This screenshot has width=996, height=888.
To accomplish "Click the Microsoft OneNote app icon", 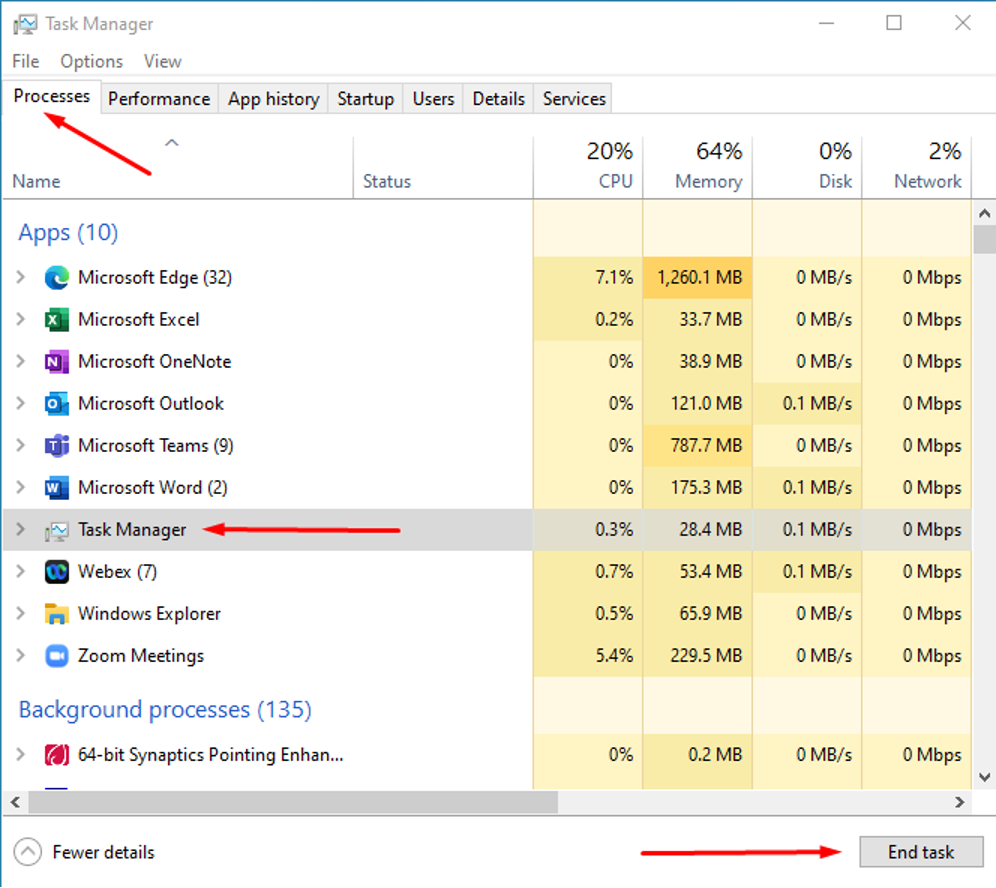I will [57, 361].
